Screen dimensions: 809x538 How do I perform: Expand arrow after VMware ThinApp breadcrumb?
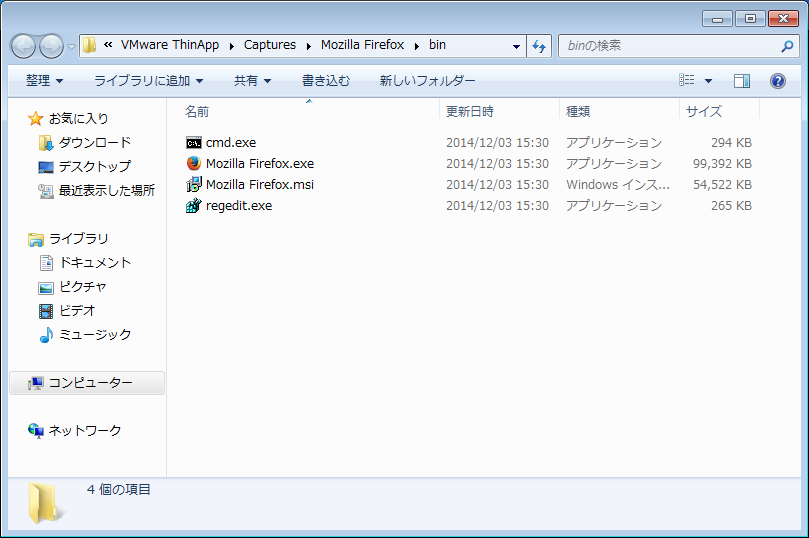click(x=232, y=46)
